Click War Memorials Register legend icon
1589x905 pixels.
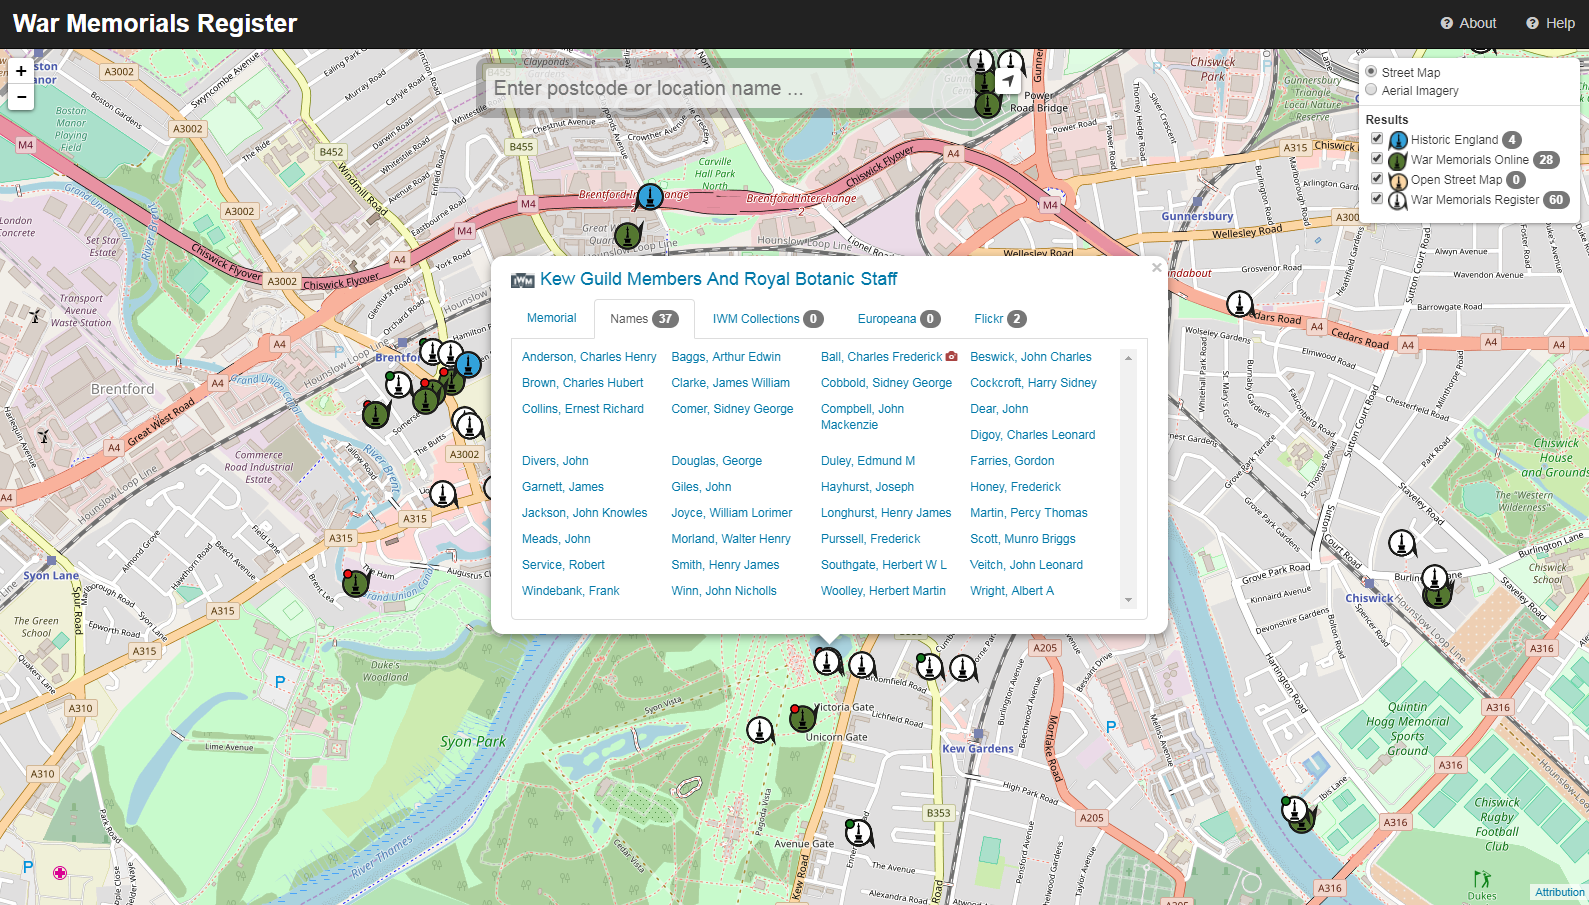pyautogui.click(x=1398, y=200)
